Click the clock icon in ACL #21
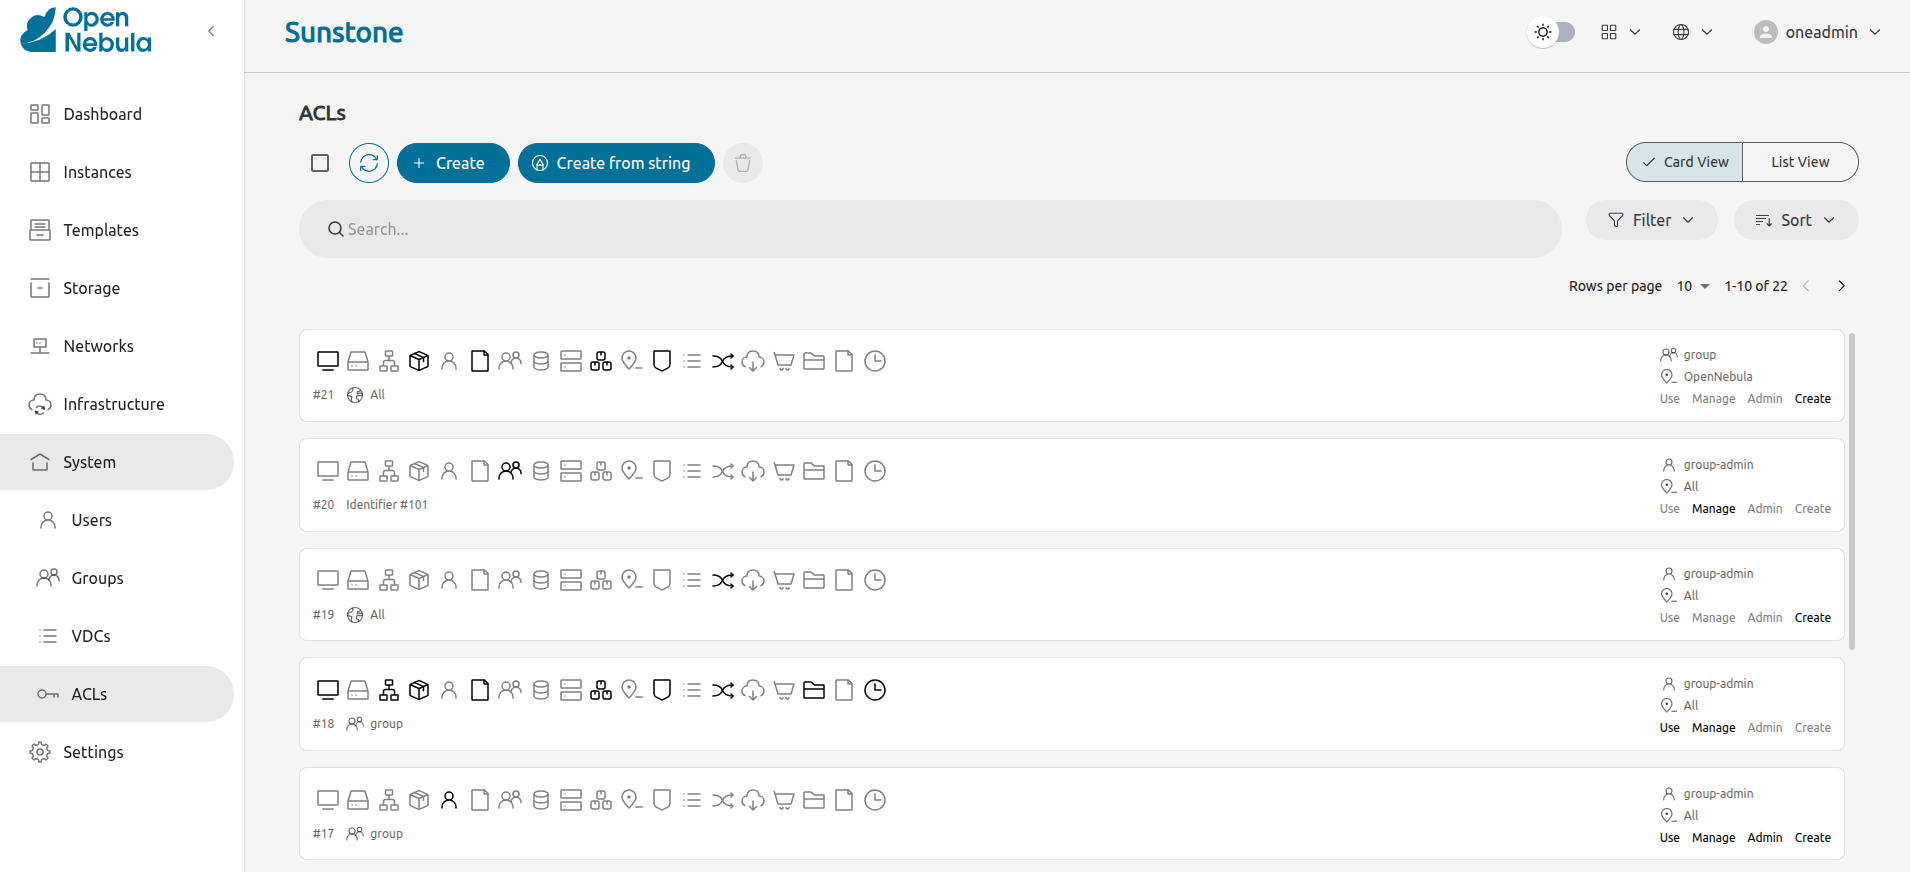The width and height of the screenshot is (1910, 872). coord(875,361)
